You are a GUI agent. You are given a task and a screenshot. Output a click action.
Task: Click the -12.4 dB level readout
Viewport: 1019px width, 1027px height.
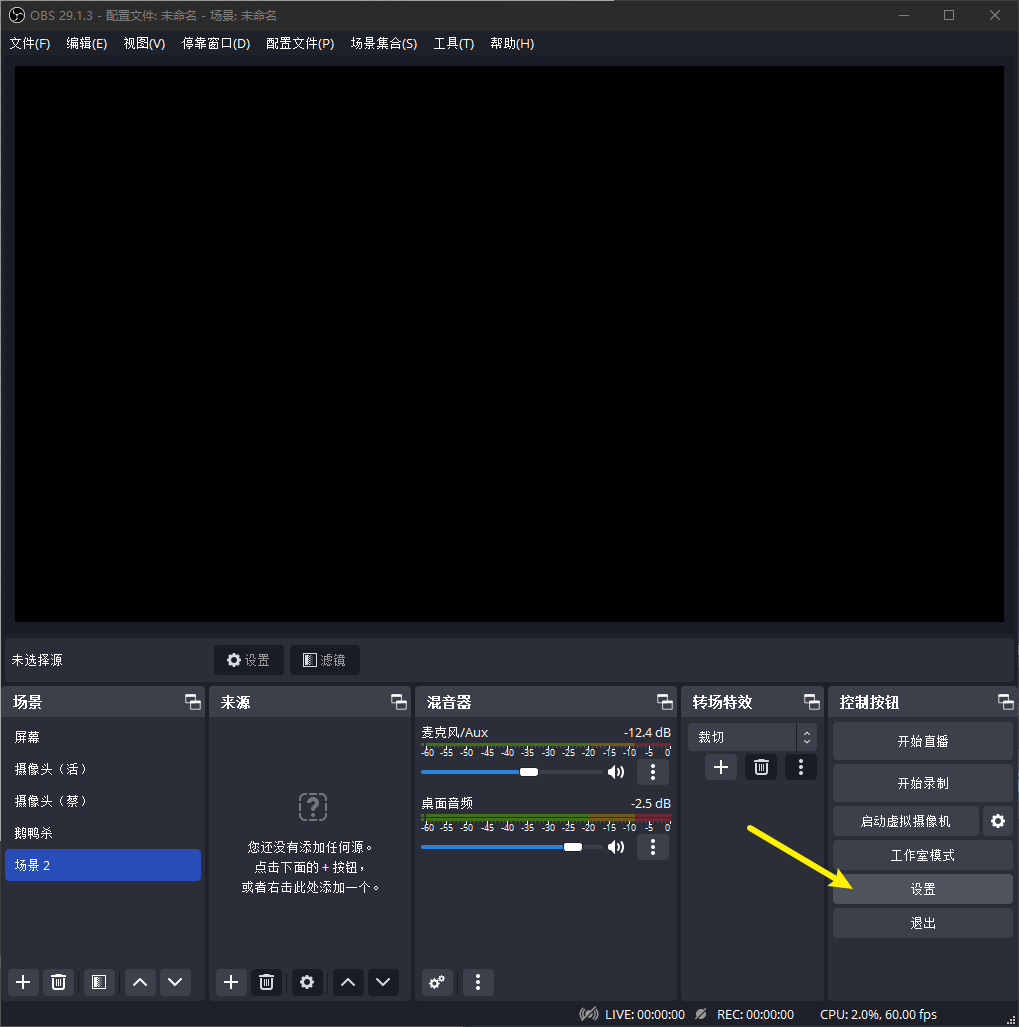(x=647, y=732)
